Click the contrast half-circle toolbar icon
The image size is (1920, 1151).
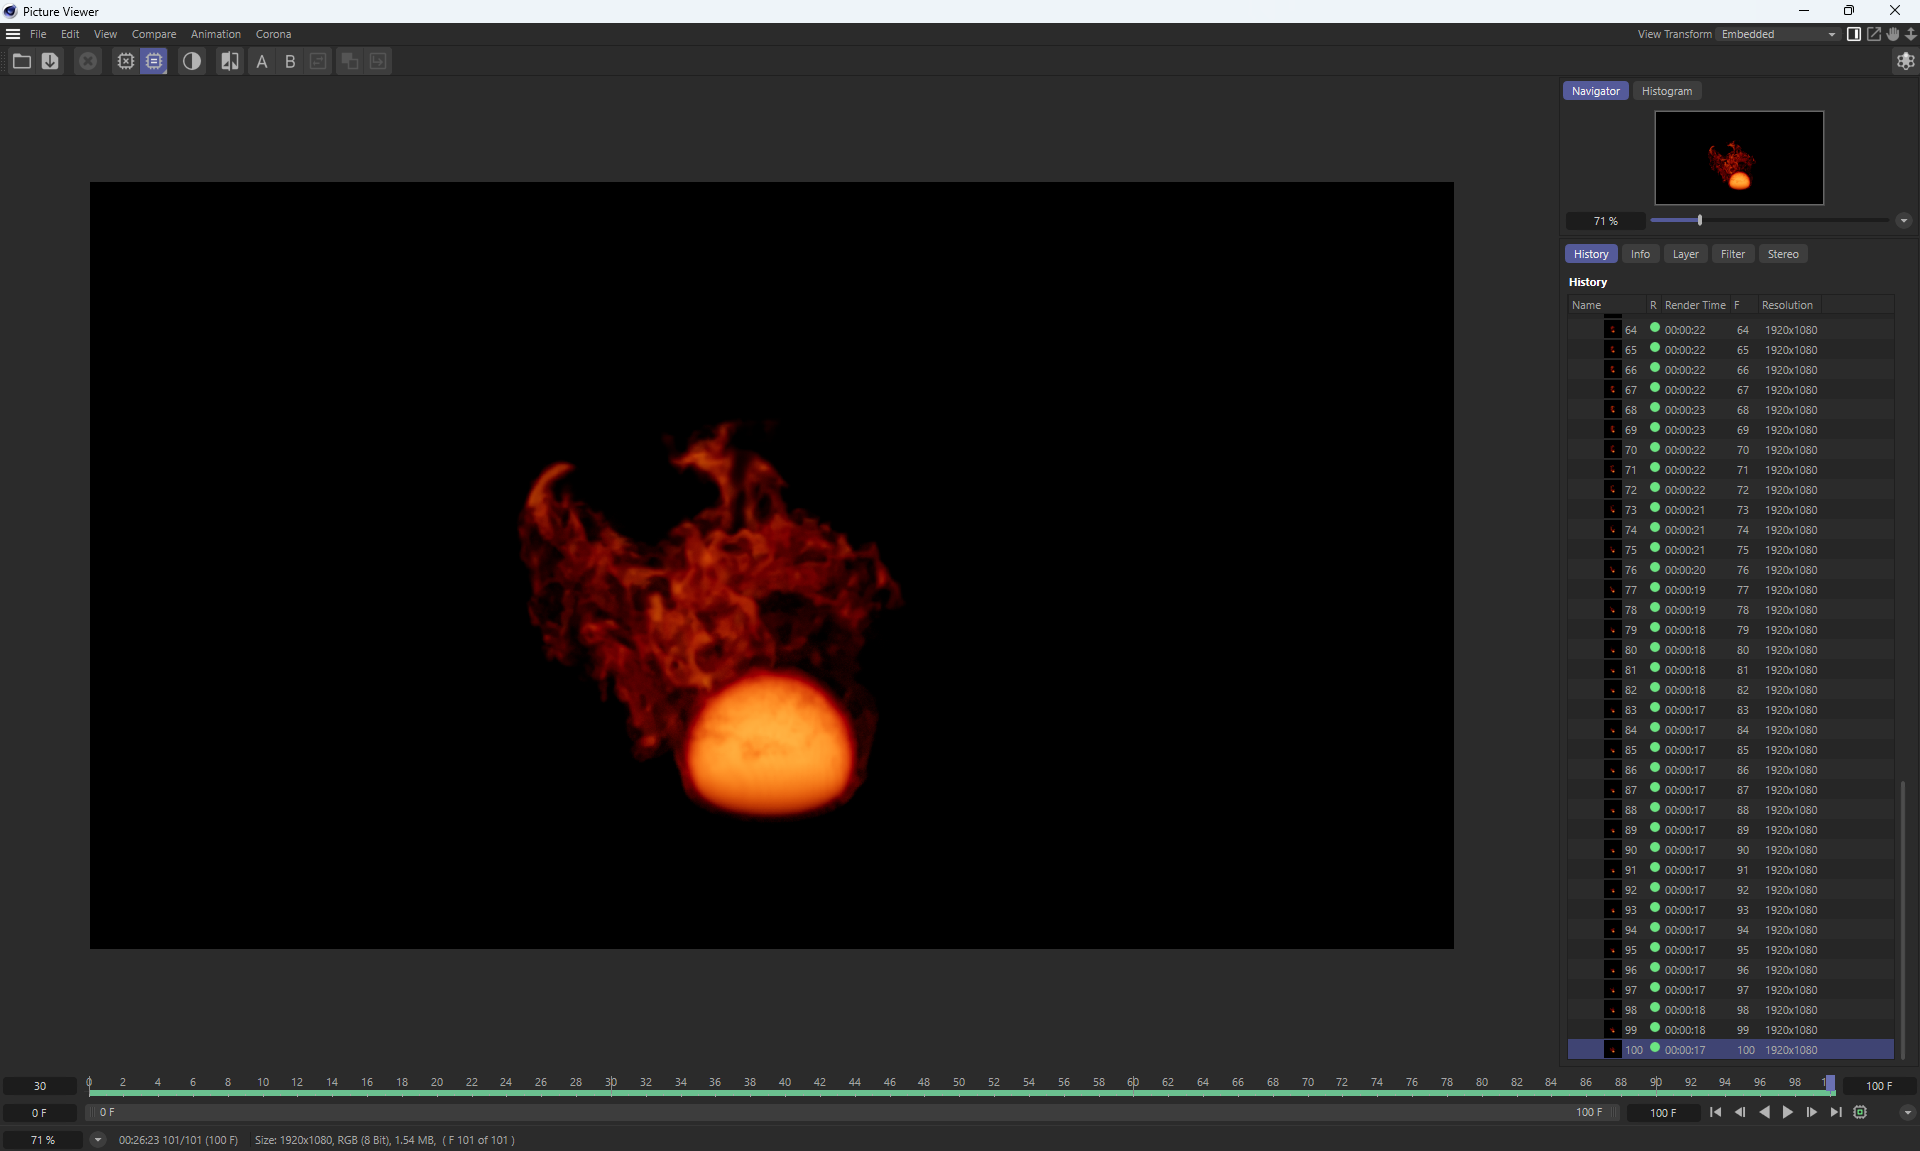point(192,62)
